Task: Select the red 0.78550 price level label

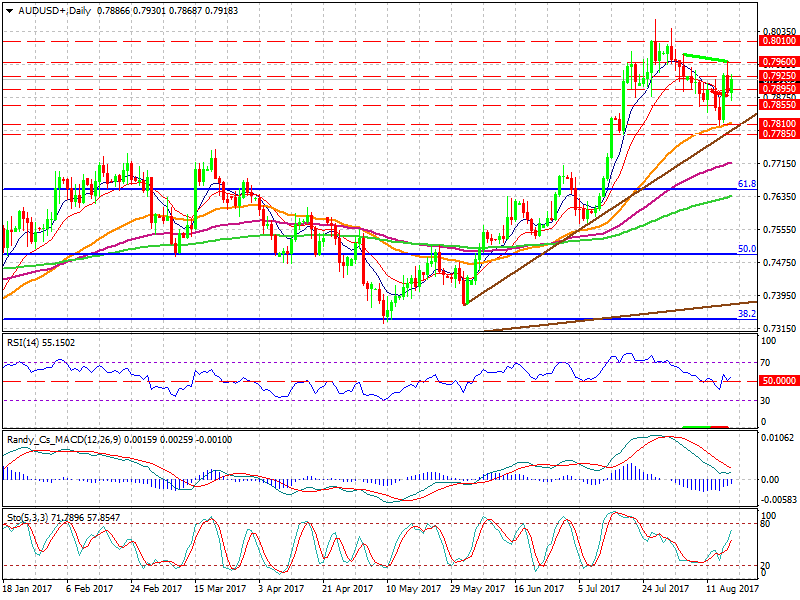Action: click(x=777, y=105)
